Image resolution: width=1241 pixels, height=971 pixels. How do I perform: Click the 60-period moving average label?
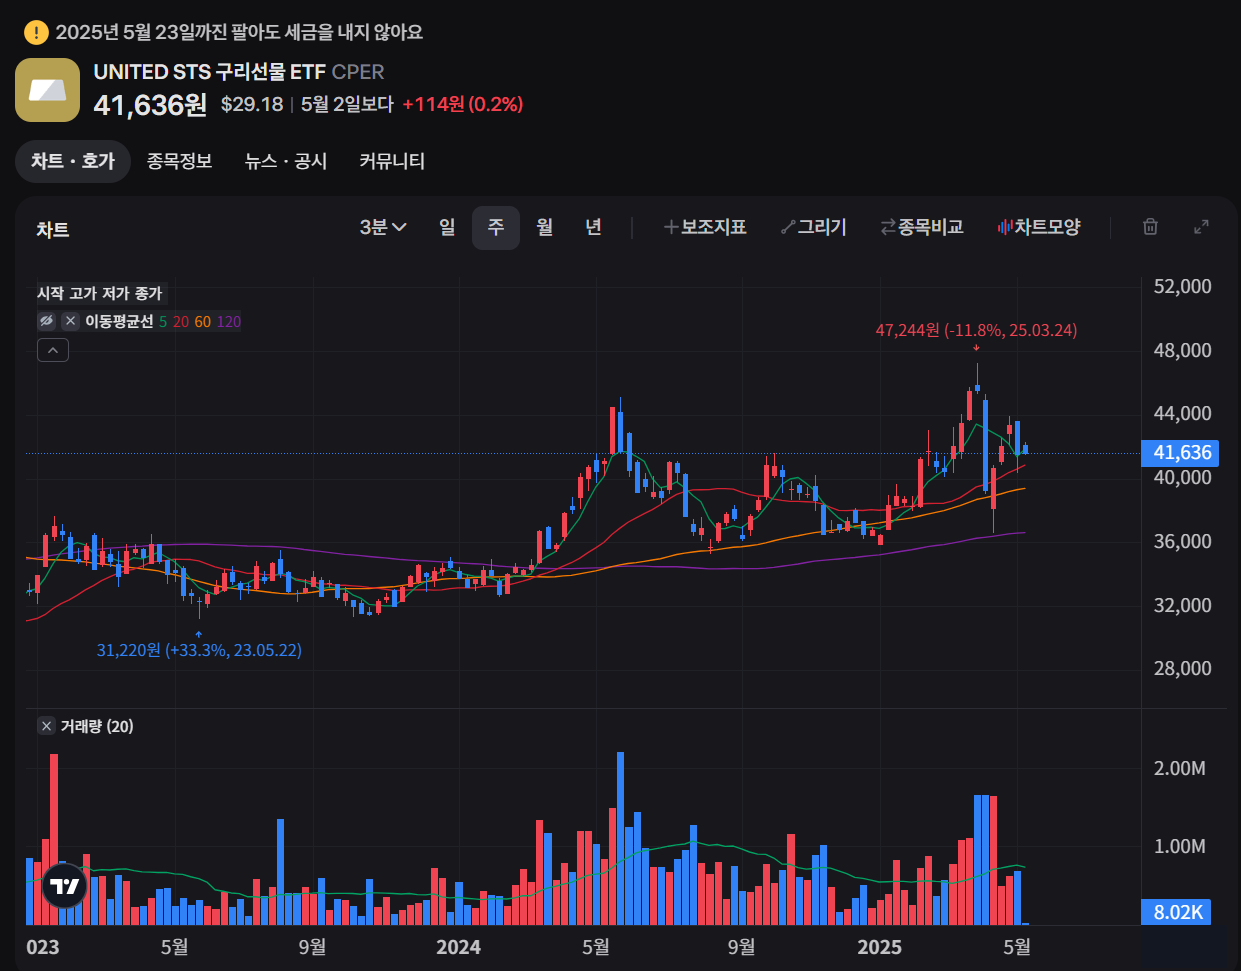coord(203,321)
